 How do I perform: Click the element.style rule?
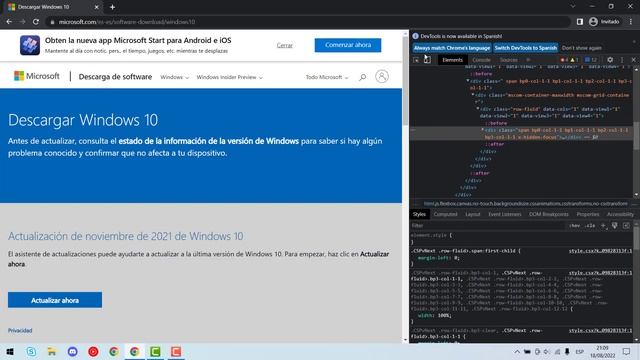coord(431,236)
